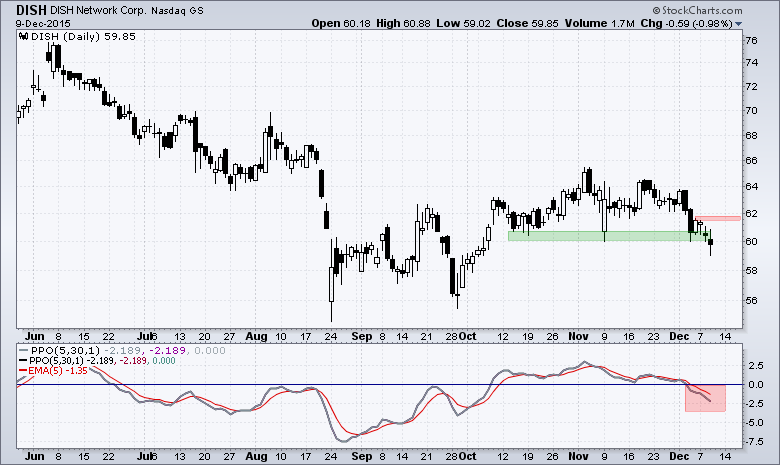
Task: Click the 70 price axis label
Action: point(752,111)
